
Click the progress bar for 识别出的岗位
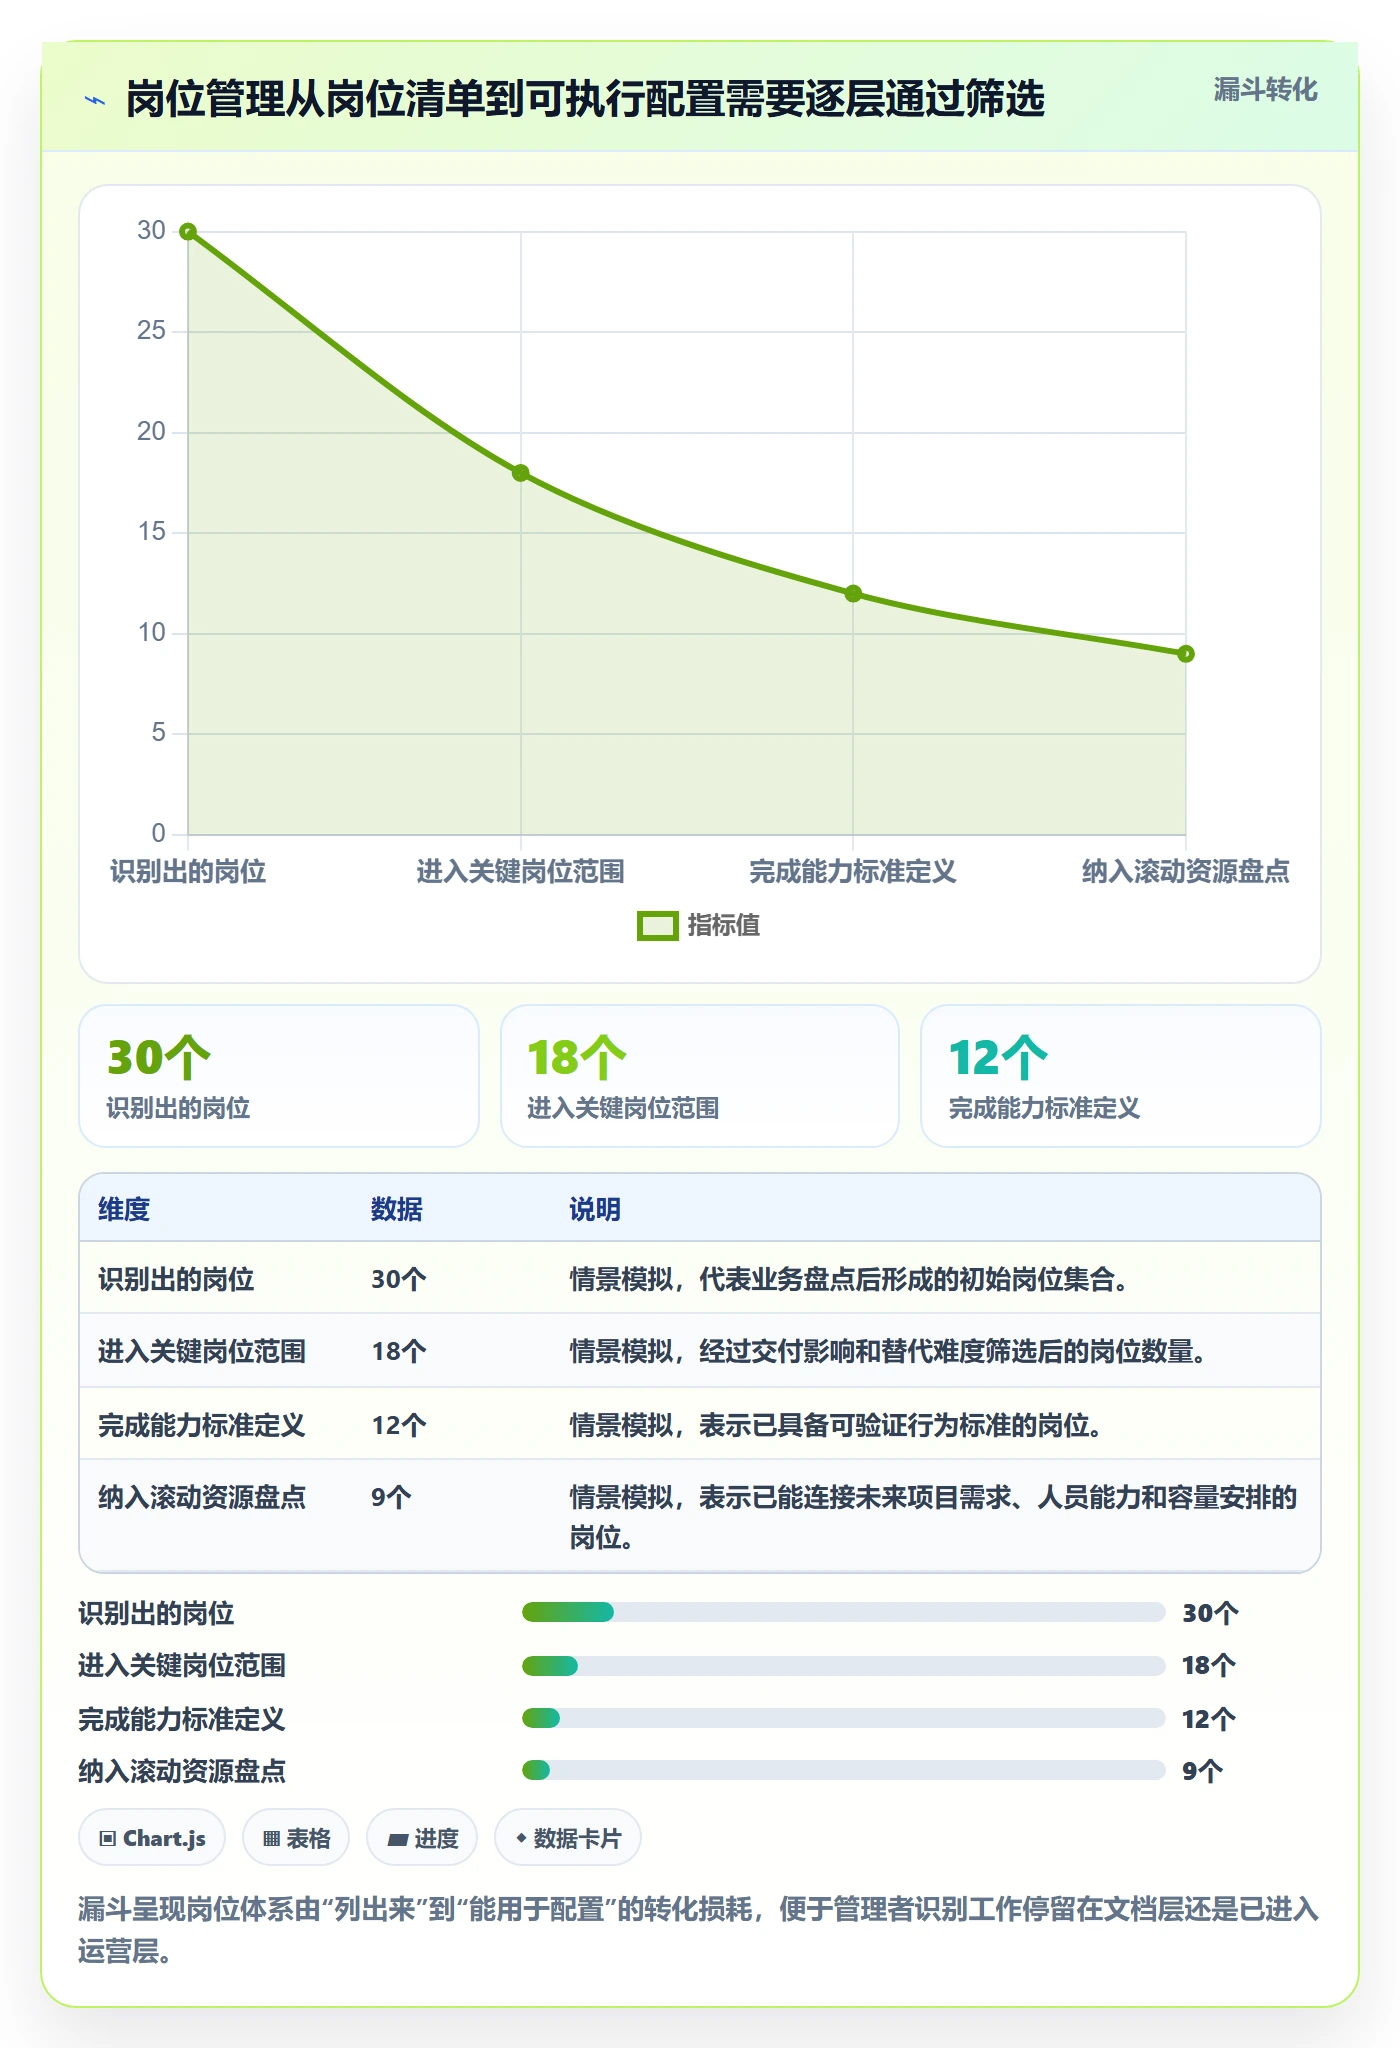tap(844, 1612)
